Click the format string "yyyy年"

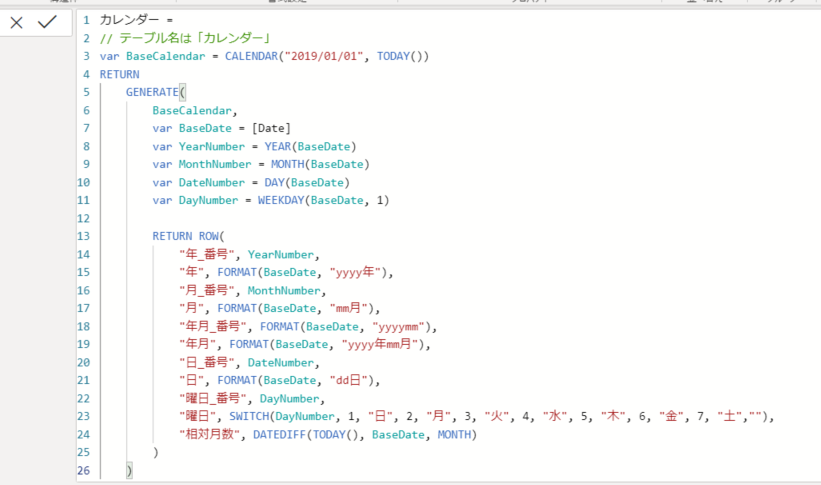[355, 272]
